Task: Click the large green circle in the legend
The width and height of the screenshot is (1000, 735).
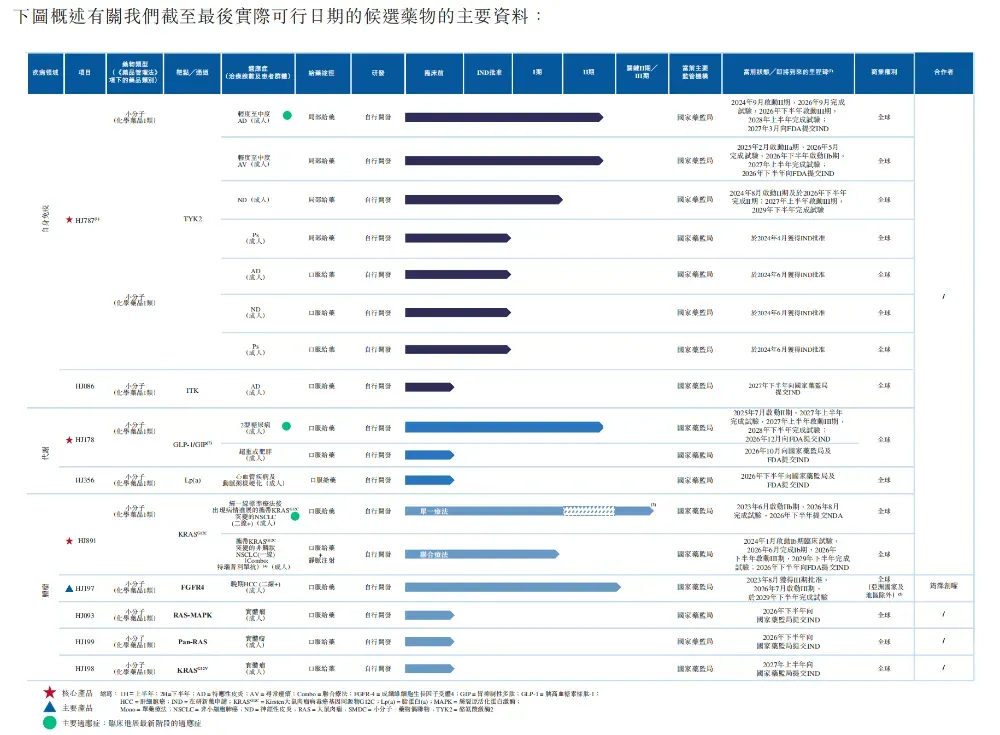Action: (x=50, y=723)
